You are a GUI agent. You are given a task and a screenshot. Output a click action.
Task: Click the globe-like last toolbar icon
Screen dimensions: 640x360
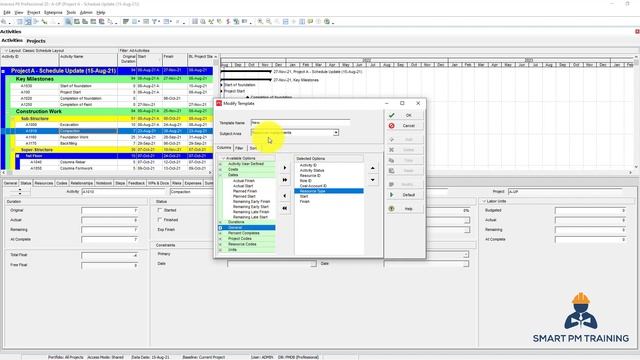coord(327,22)
